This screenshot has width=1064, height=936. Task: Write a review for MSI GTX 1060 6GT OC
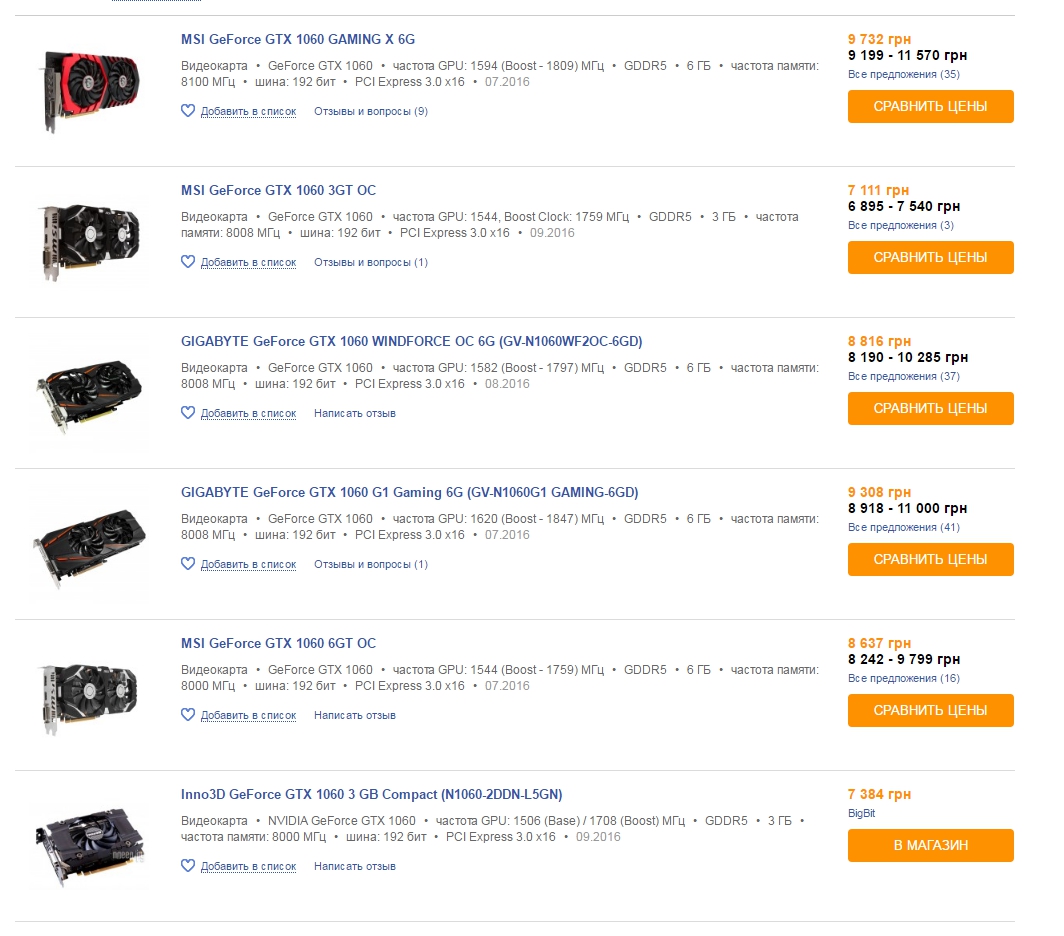(x=354, y=716)
